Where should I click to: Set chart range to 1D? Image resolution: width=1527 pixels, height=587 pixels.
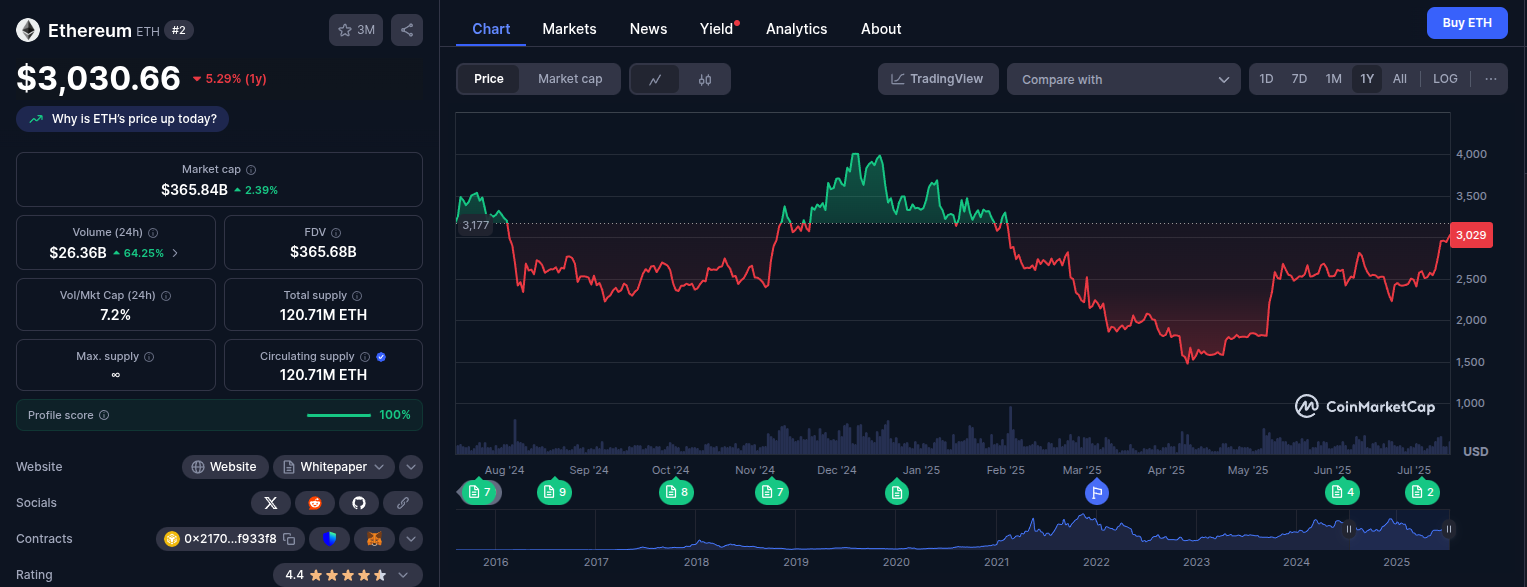(x=1266, y=79)
